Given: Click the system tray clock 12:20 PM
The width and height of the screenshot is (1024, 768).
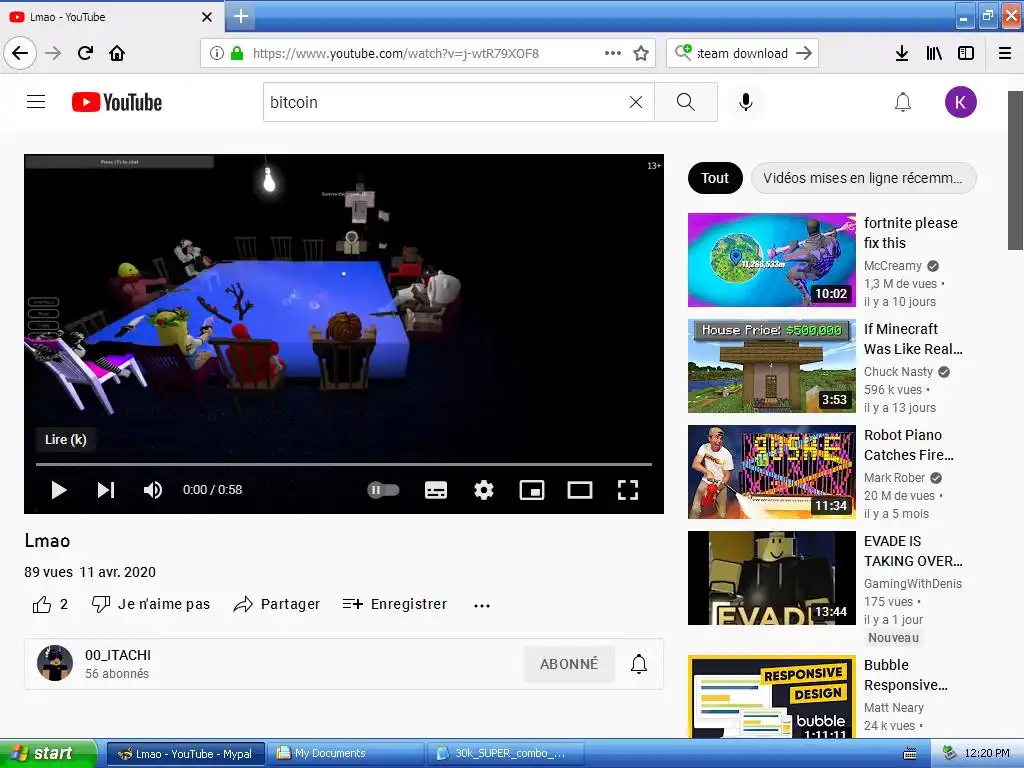Looking at the screenshot, I should coord(987,754).
